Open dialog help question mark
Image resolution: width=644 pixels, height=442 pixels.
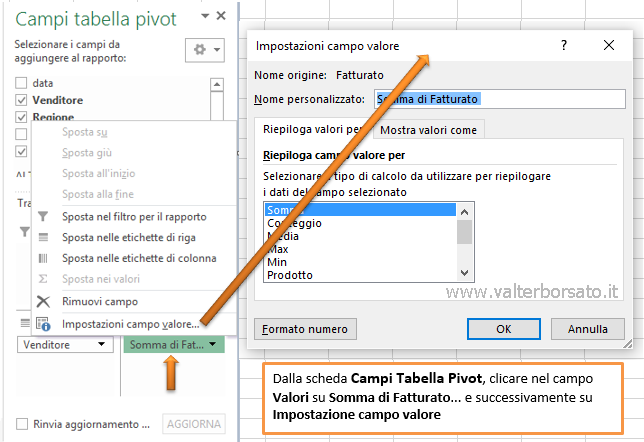click(564, 45)
